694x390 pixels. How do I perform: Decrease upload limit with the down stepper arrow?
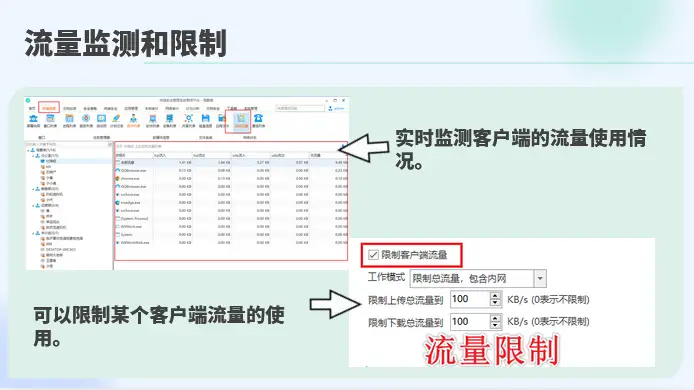(x=495, y=303)
